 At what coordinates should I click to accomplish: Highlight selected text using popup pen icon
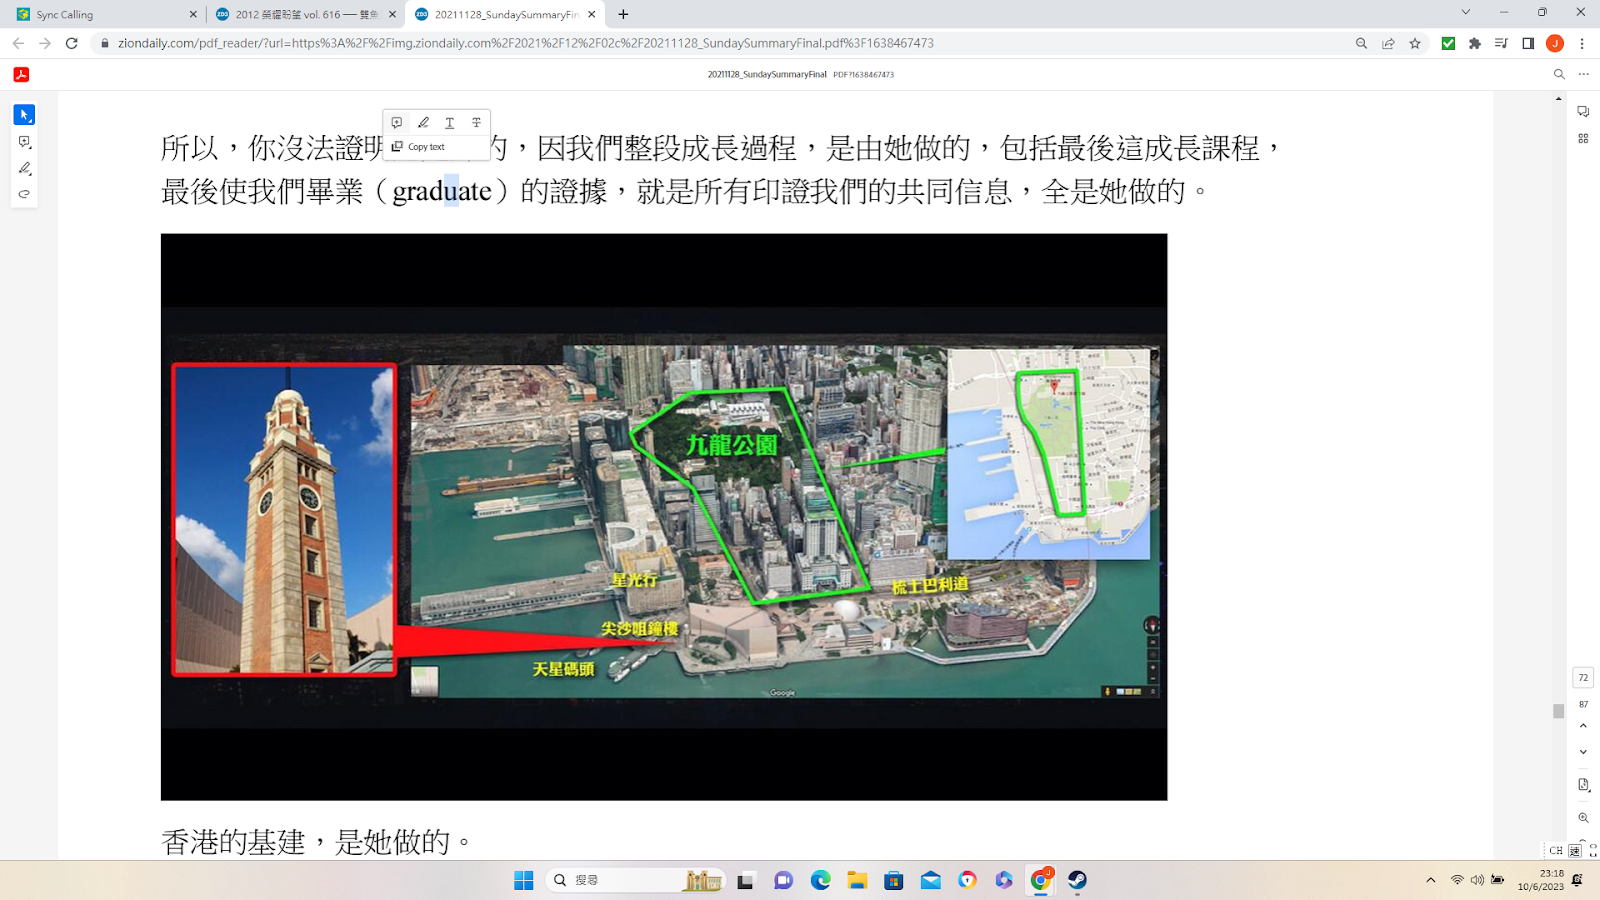pyautogui.click(x=423, y=122)
